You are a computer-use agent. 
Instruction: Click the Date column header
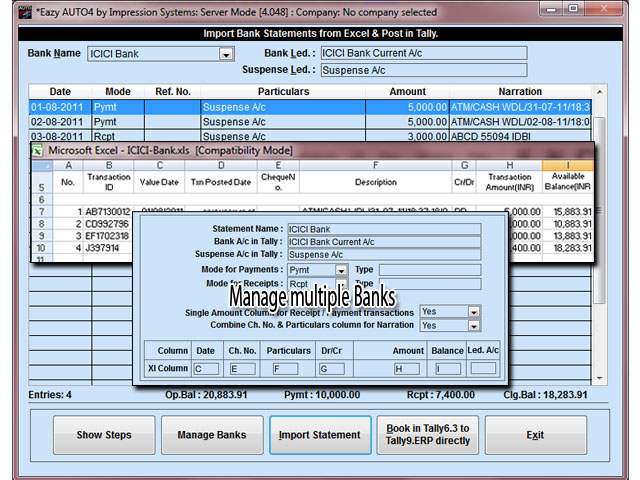tap(60, 92)
